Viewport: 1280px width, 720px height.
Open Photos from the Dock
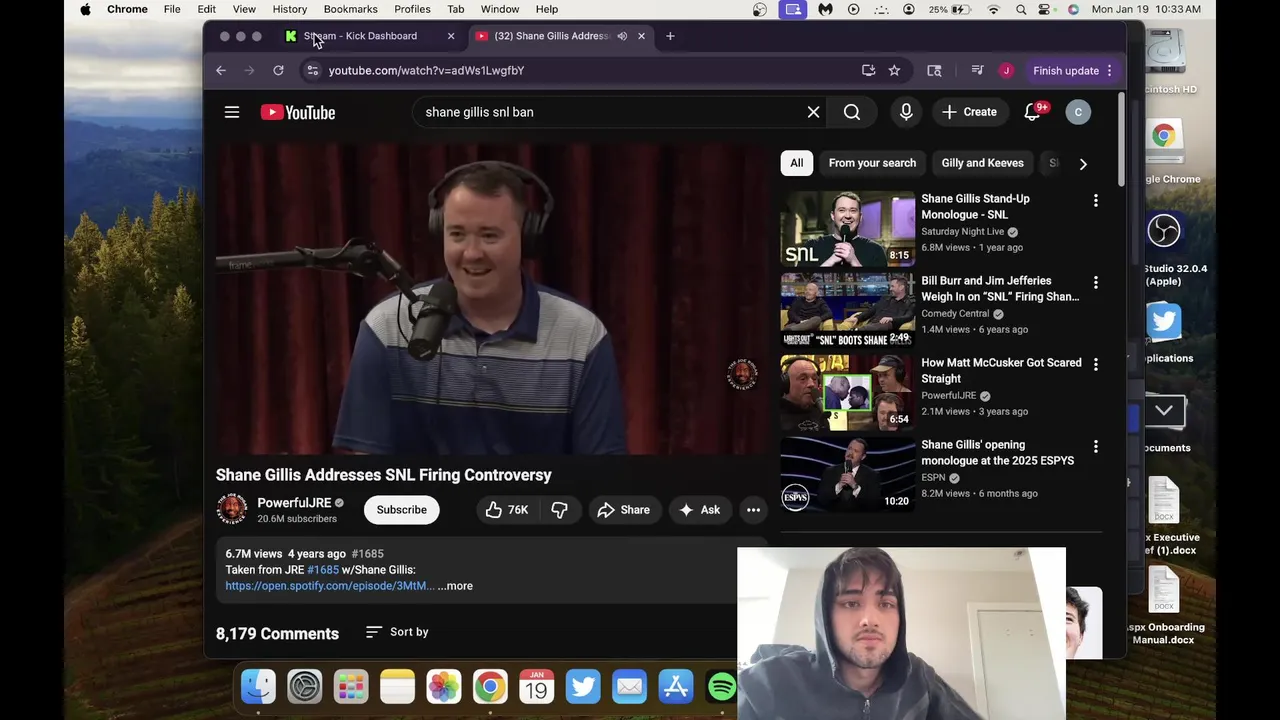coord(444,686)
